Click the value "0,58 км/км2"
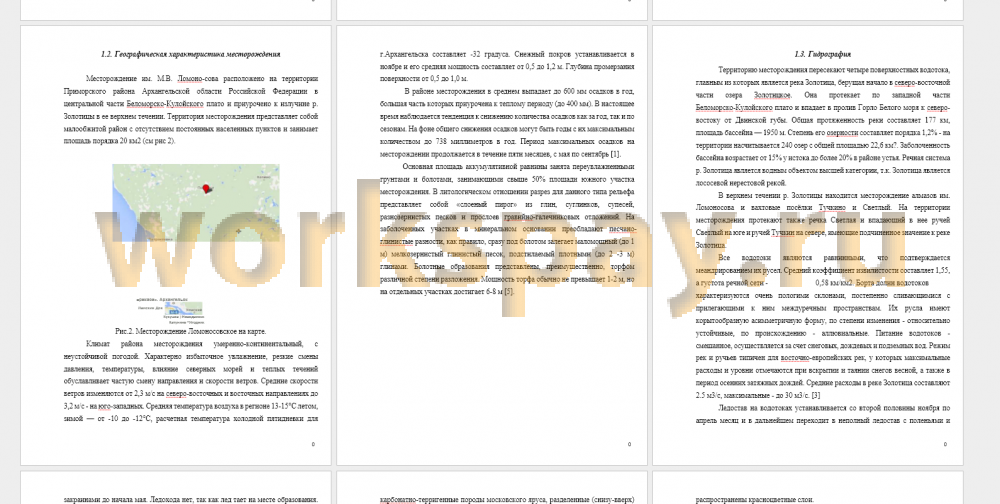The image size is (1000, 504). (835, 282)
